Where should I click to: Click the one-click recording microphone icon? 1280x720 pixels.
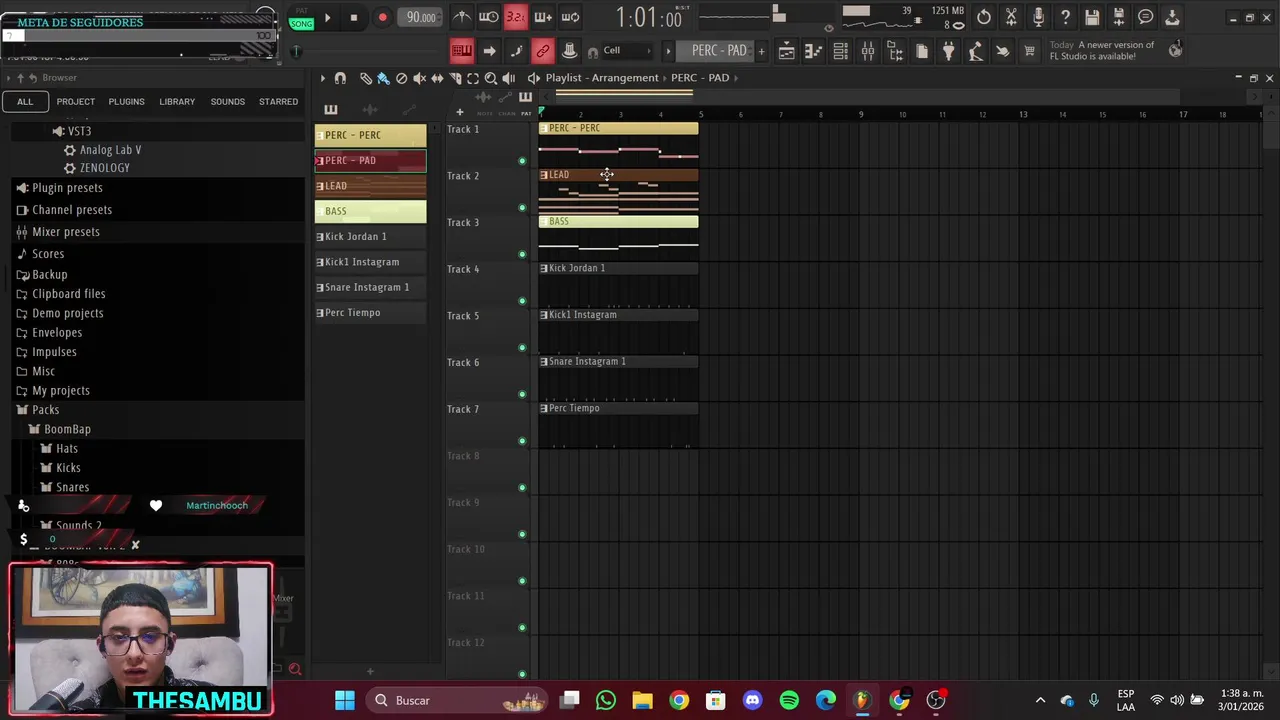(1038, 17)
